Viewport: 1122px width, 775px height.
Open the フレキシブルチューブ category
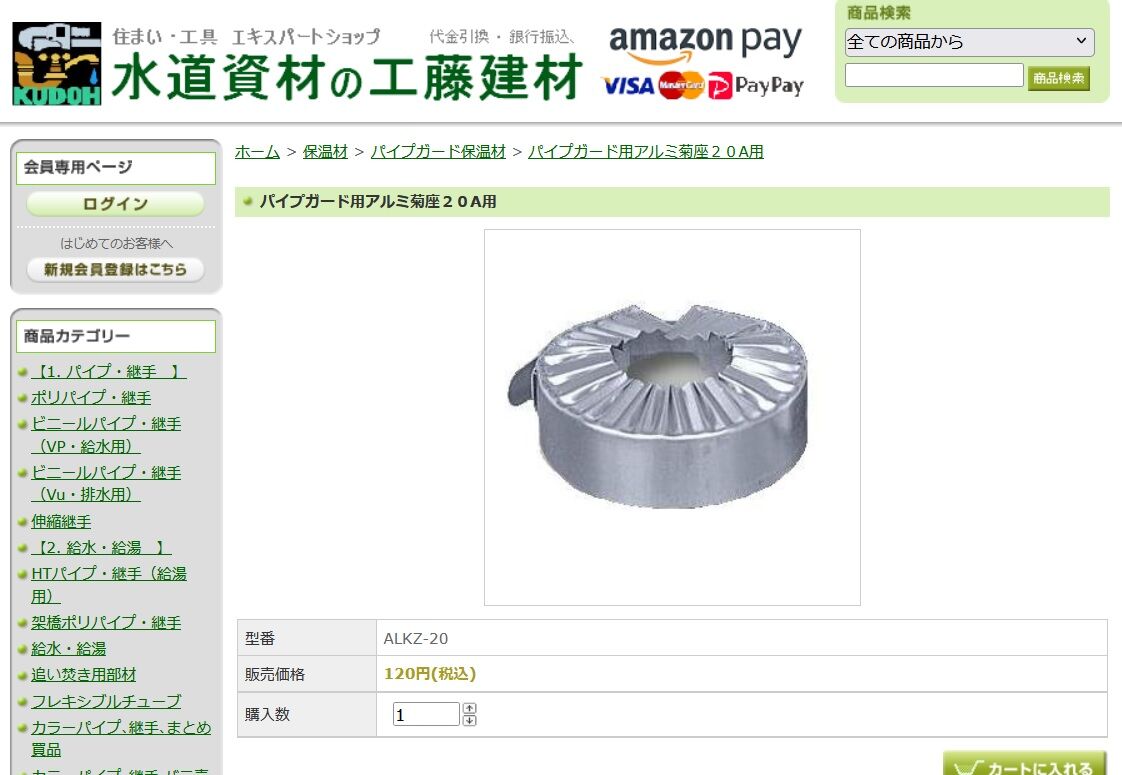[x=106, y=701]
